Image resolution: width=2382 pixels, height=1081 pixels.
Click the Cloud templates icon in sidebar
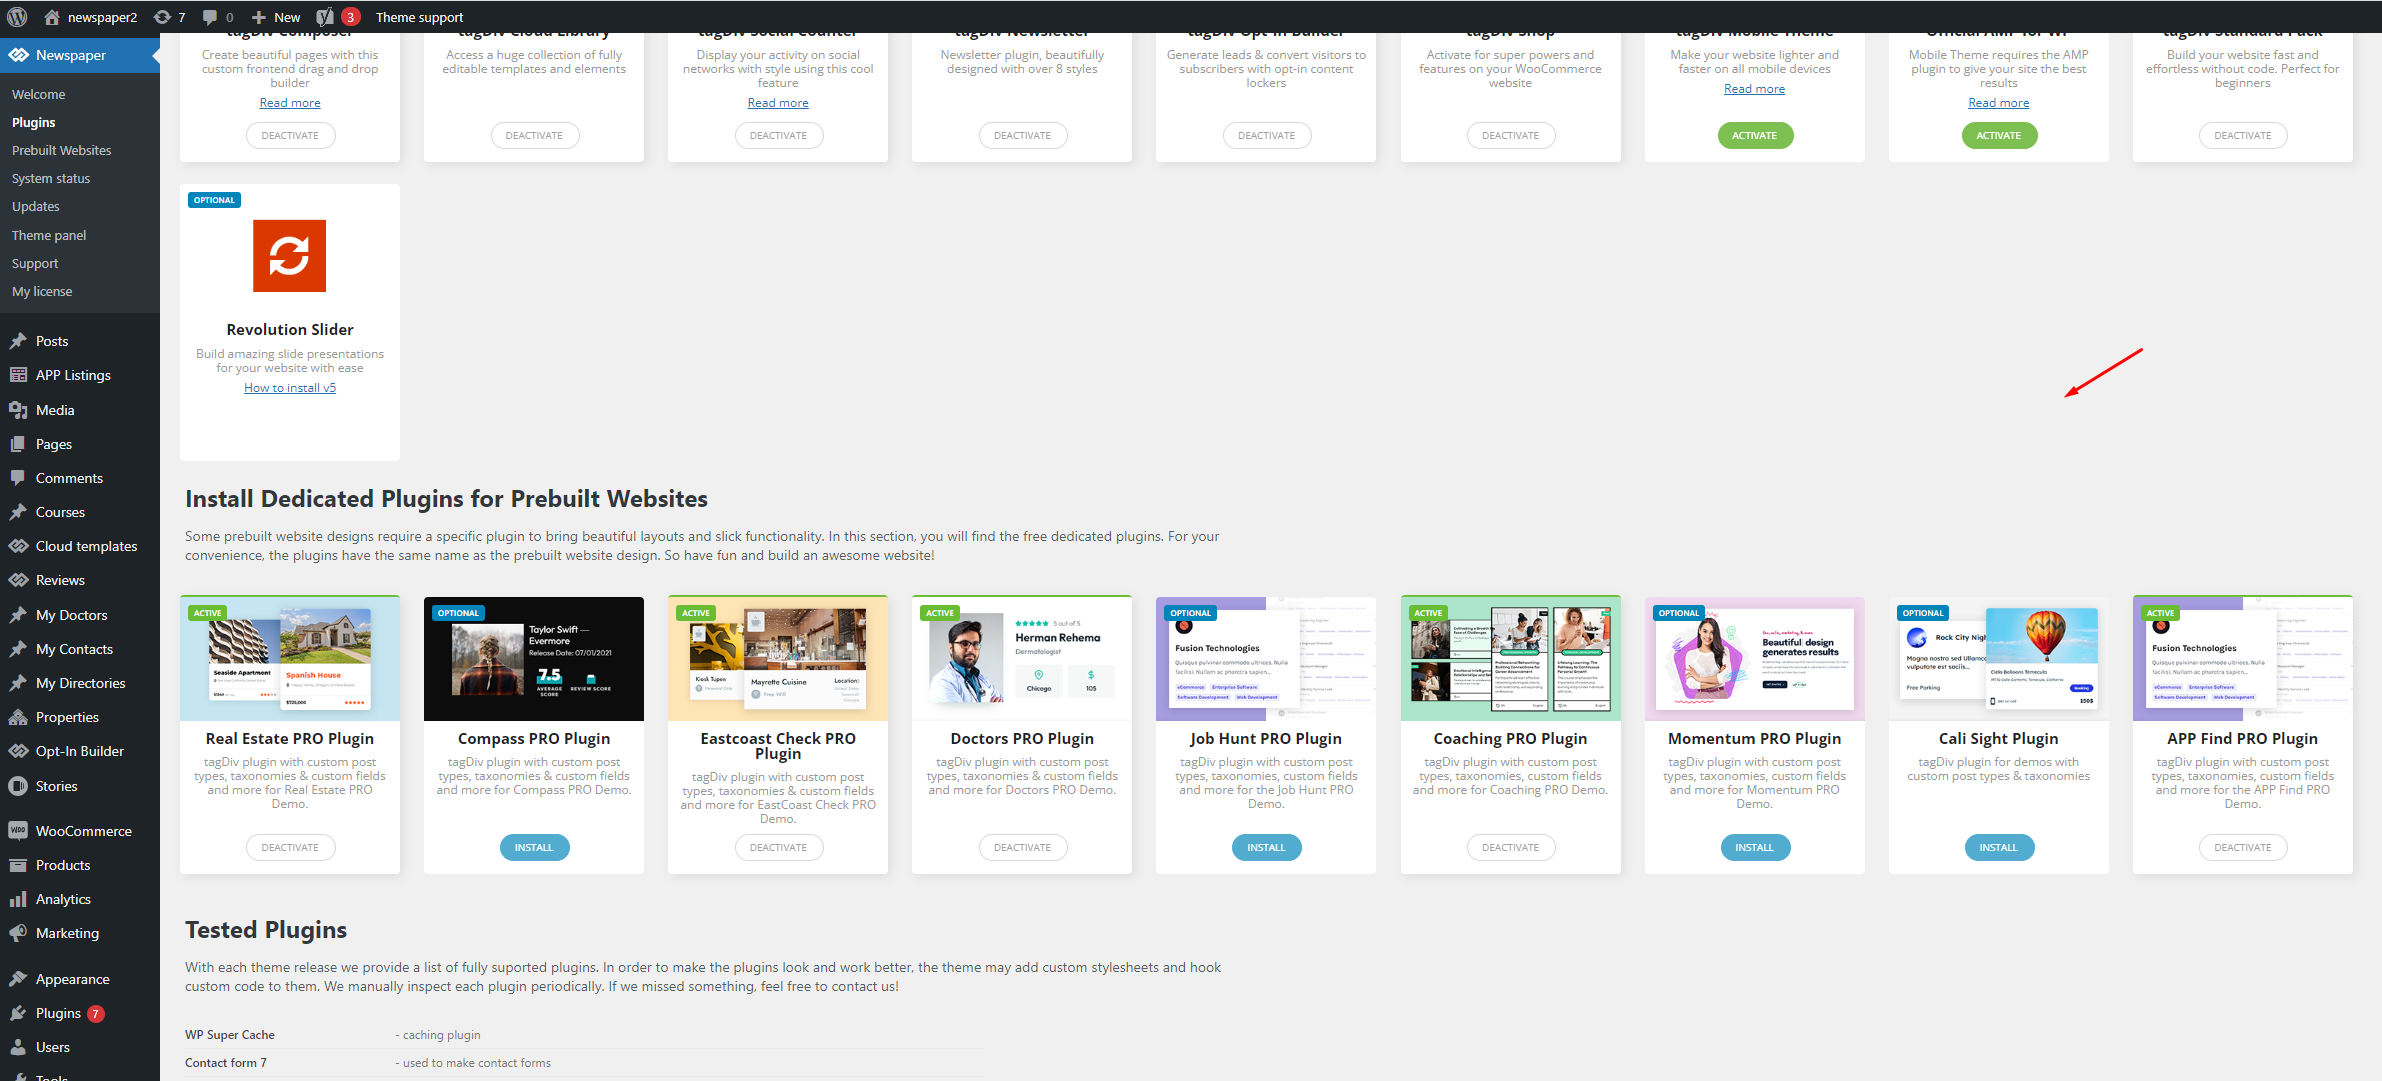click(18, 546)
